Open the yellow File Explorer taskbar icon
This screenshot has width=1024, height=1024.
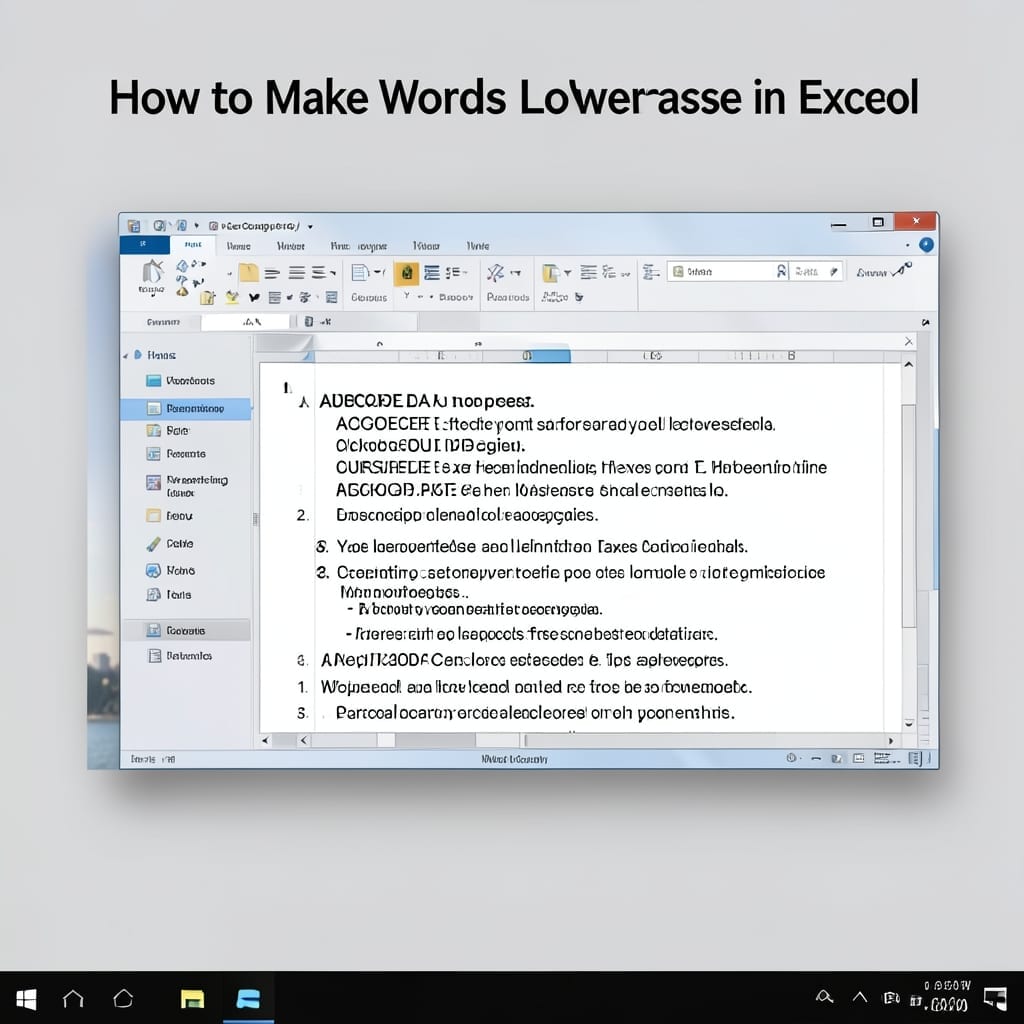pyautogui.click(x=193, y=999)
